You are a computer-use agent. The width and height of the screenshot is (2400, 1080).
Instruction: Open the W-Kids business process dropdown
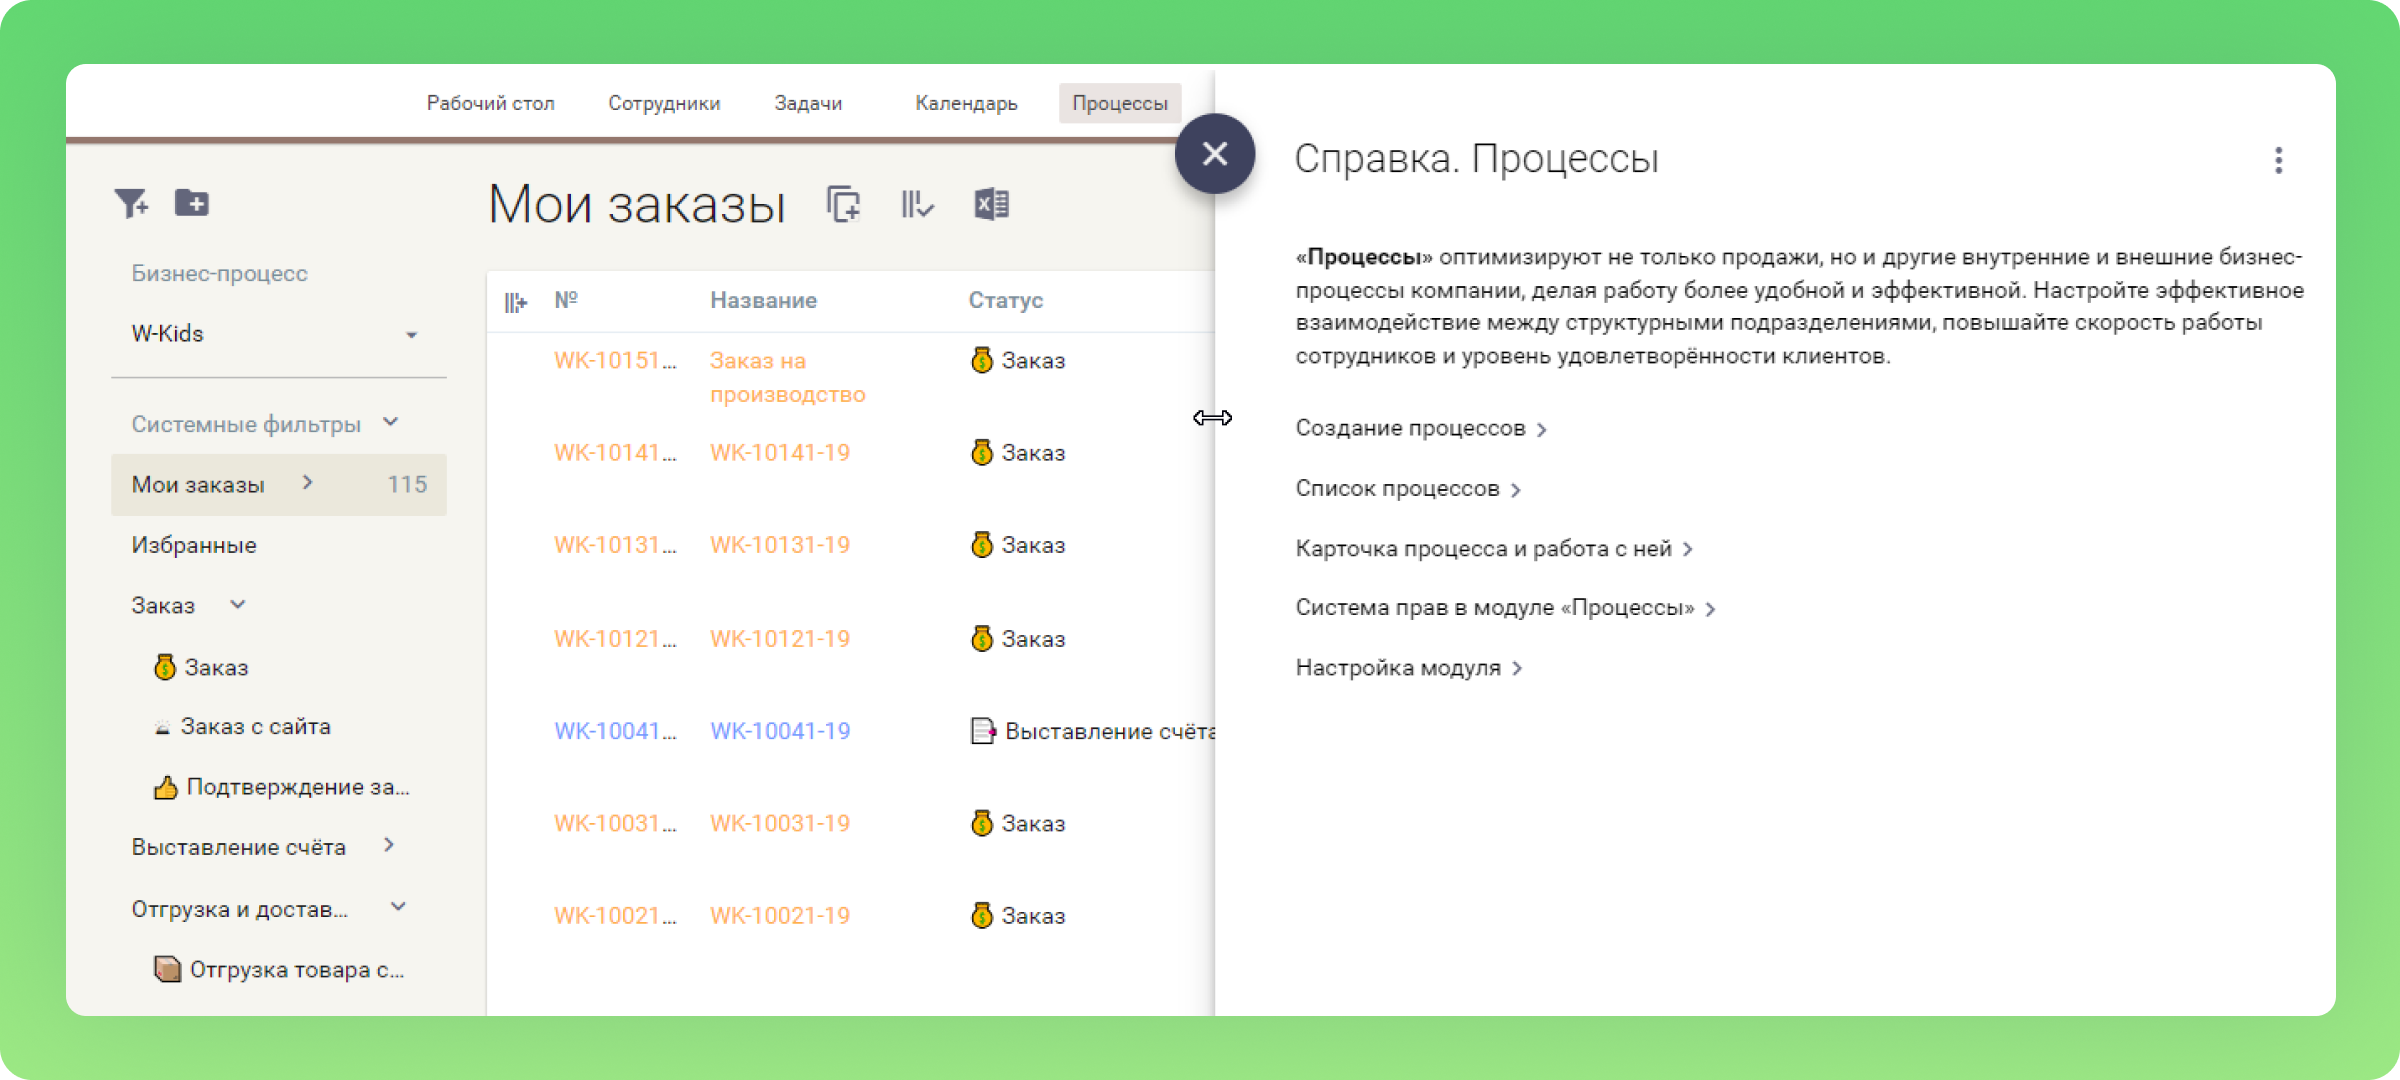click(x=277, y=334)
